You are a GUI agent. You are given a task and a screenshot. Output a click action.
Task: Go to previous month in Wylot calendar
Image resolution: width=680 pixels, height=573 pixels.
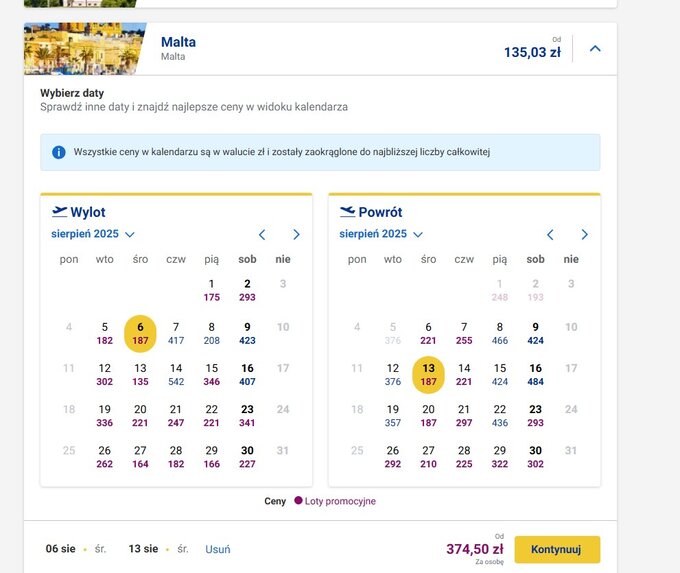(262, 235)
